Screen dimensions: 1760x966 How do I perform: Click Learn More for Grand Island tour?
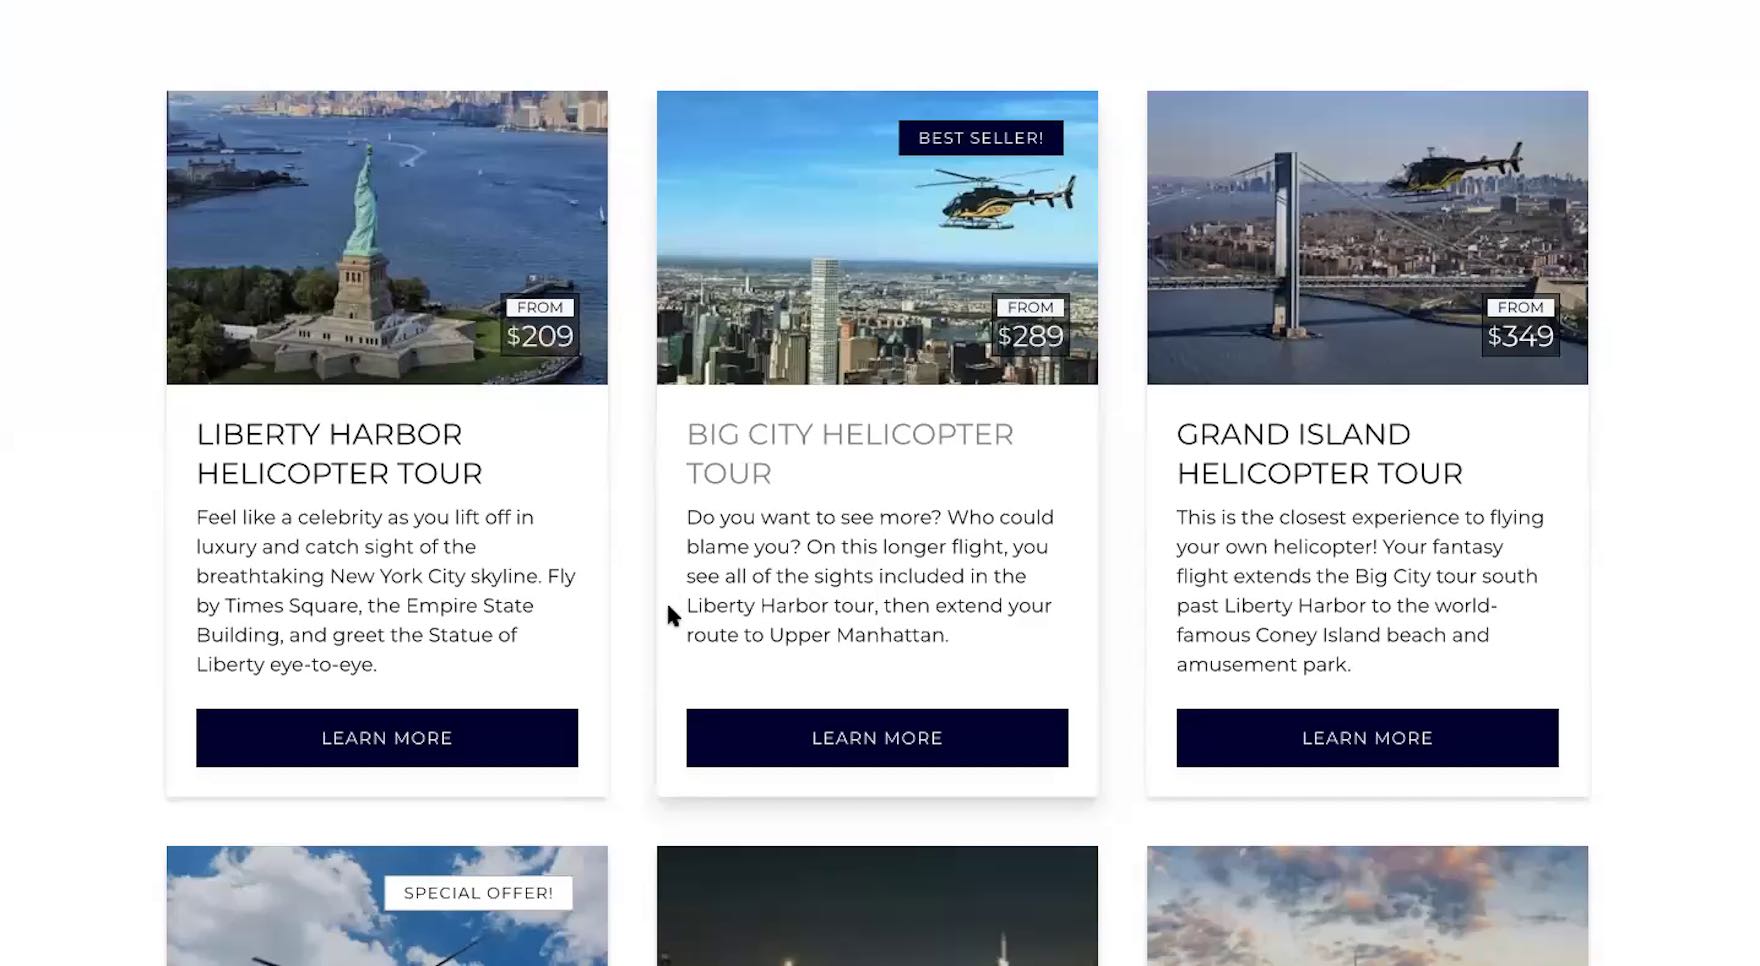click(x=1367, y=738)
